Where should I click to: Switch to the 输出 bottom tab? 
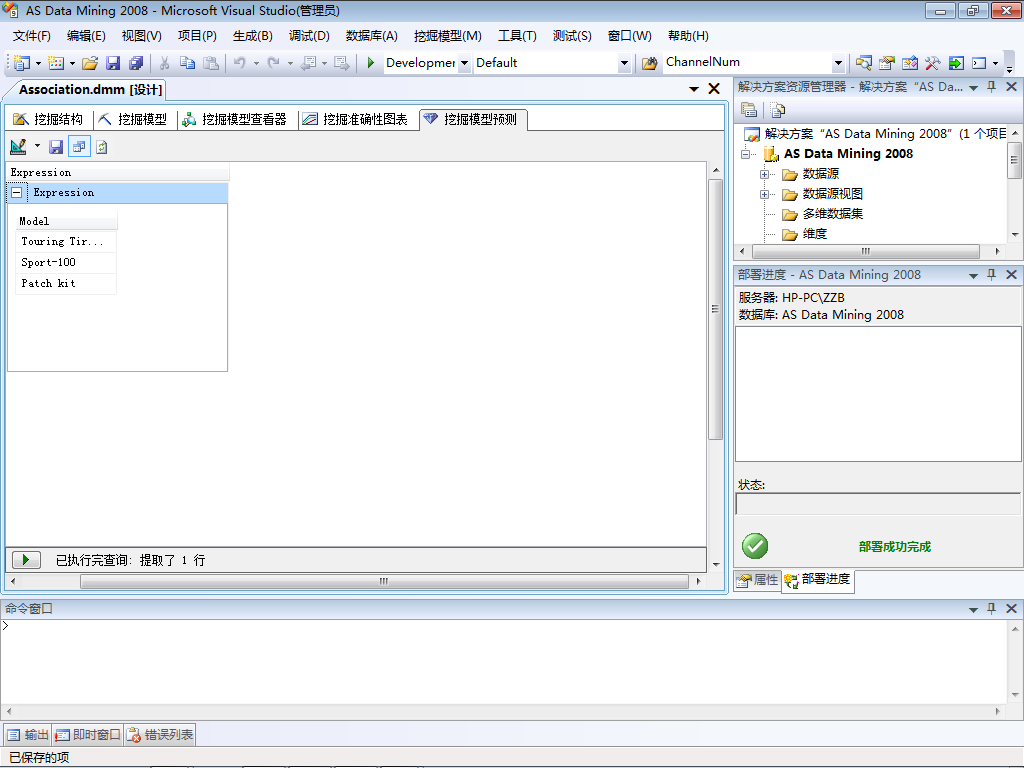(x=27, y=735)
